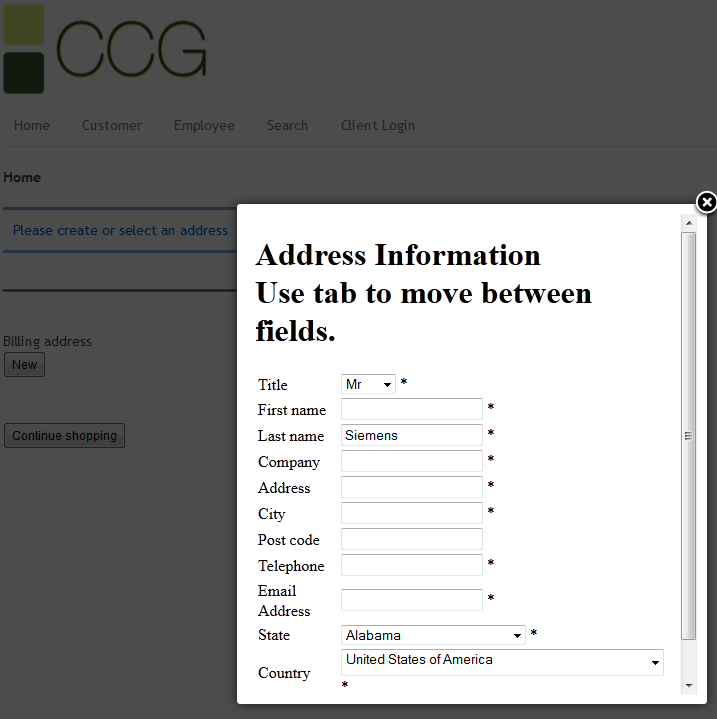
Task: Click the popup scrollbar up arrow
Action: 689,223
